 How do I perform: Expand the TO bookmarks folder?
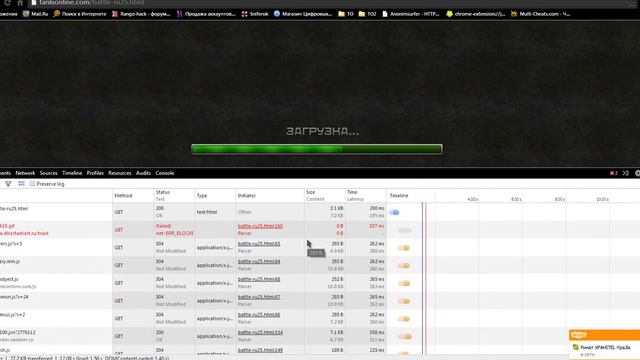tap(346, 13)
